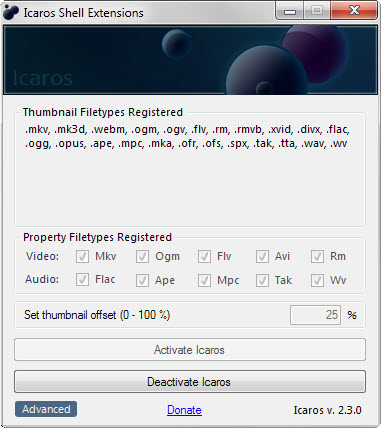Toggle the Mkv video checkbox
Viewport: 381px width, 428px height.
point(82,257)
